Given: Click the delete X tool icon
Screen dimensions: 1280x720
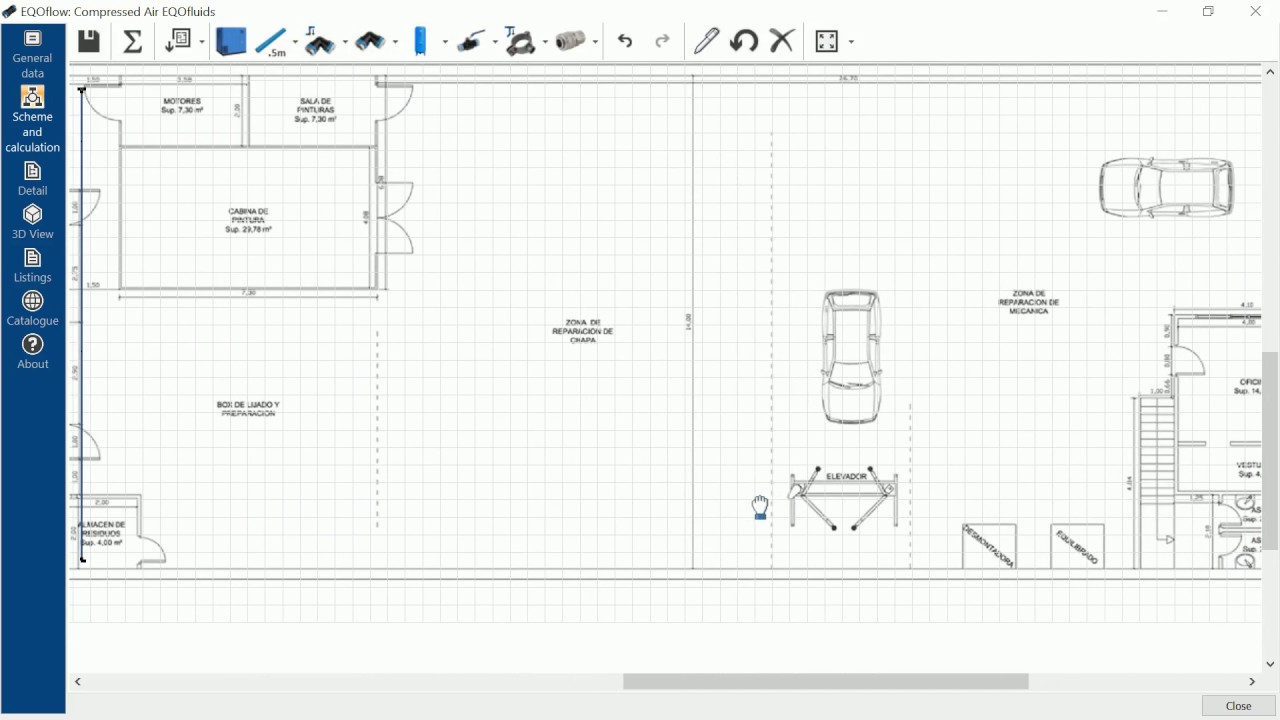Looking at the screenshot, I should pyautogui.click(x=781, y=41).
